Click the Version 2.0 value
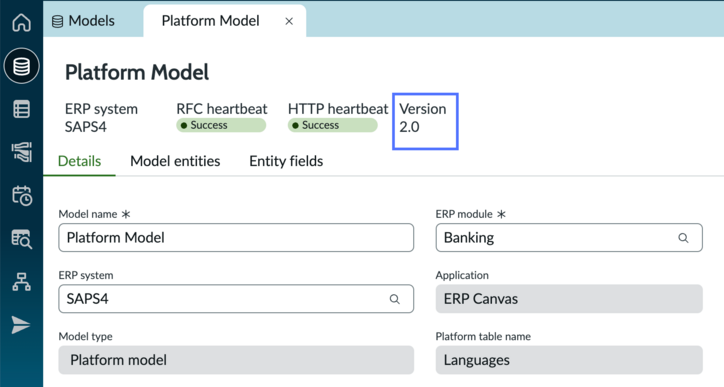Screen dimensions: 724x387 coord(410,127)
